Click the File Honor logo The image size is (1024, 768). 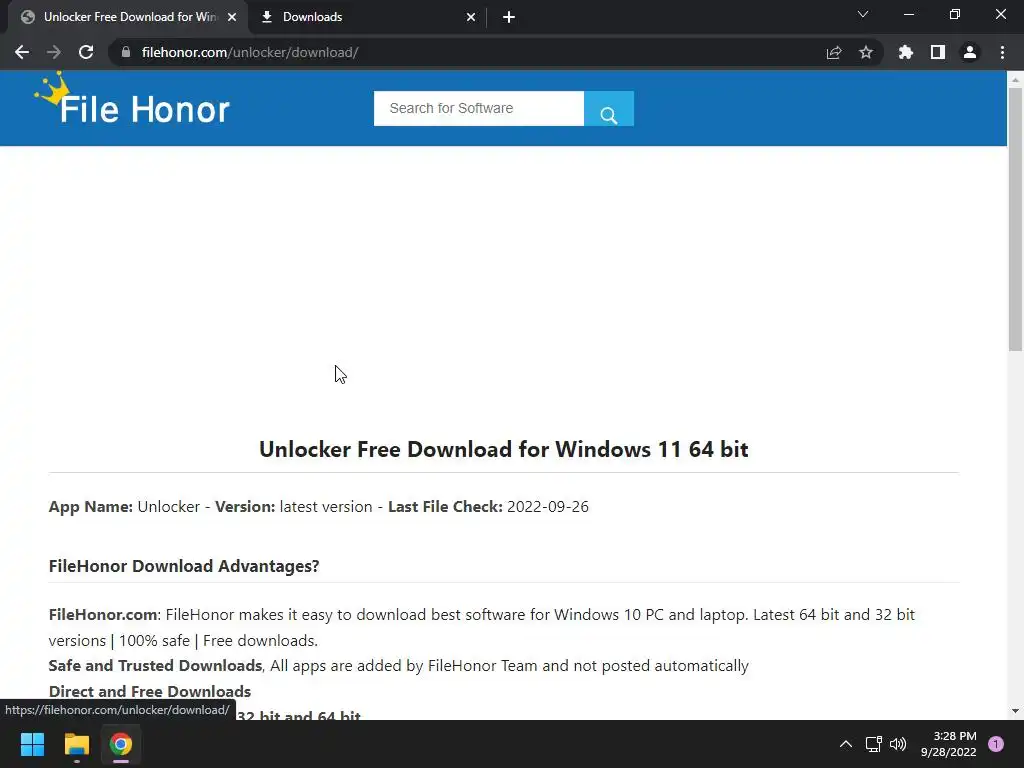pyautogui.click(x=132, y=99)
